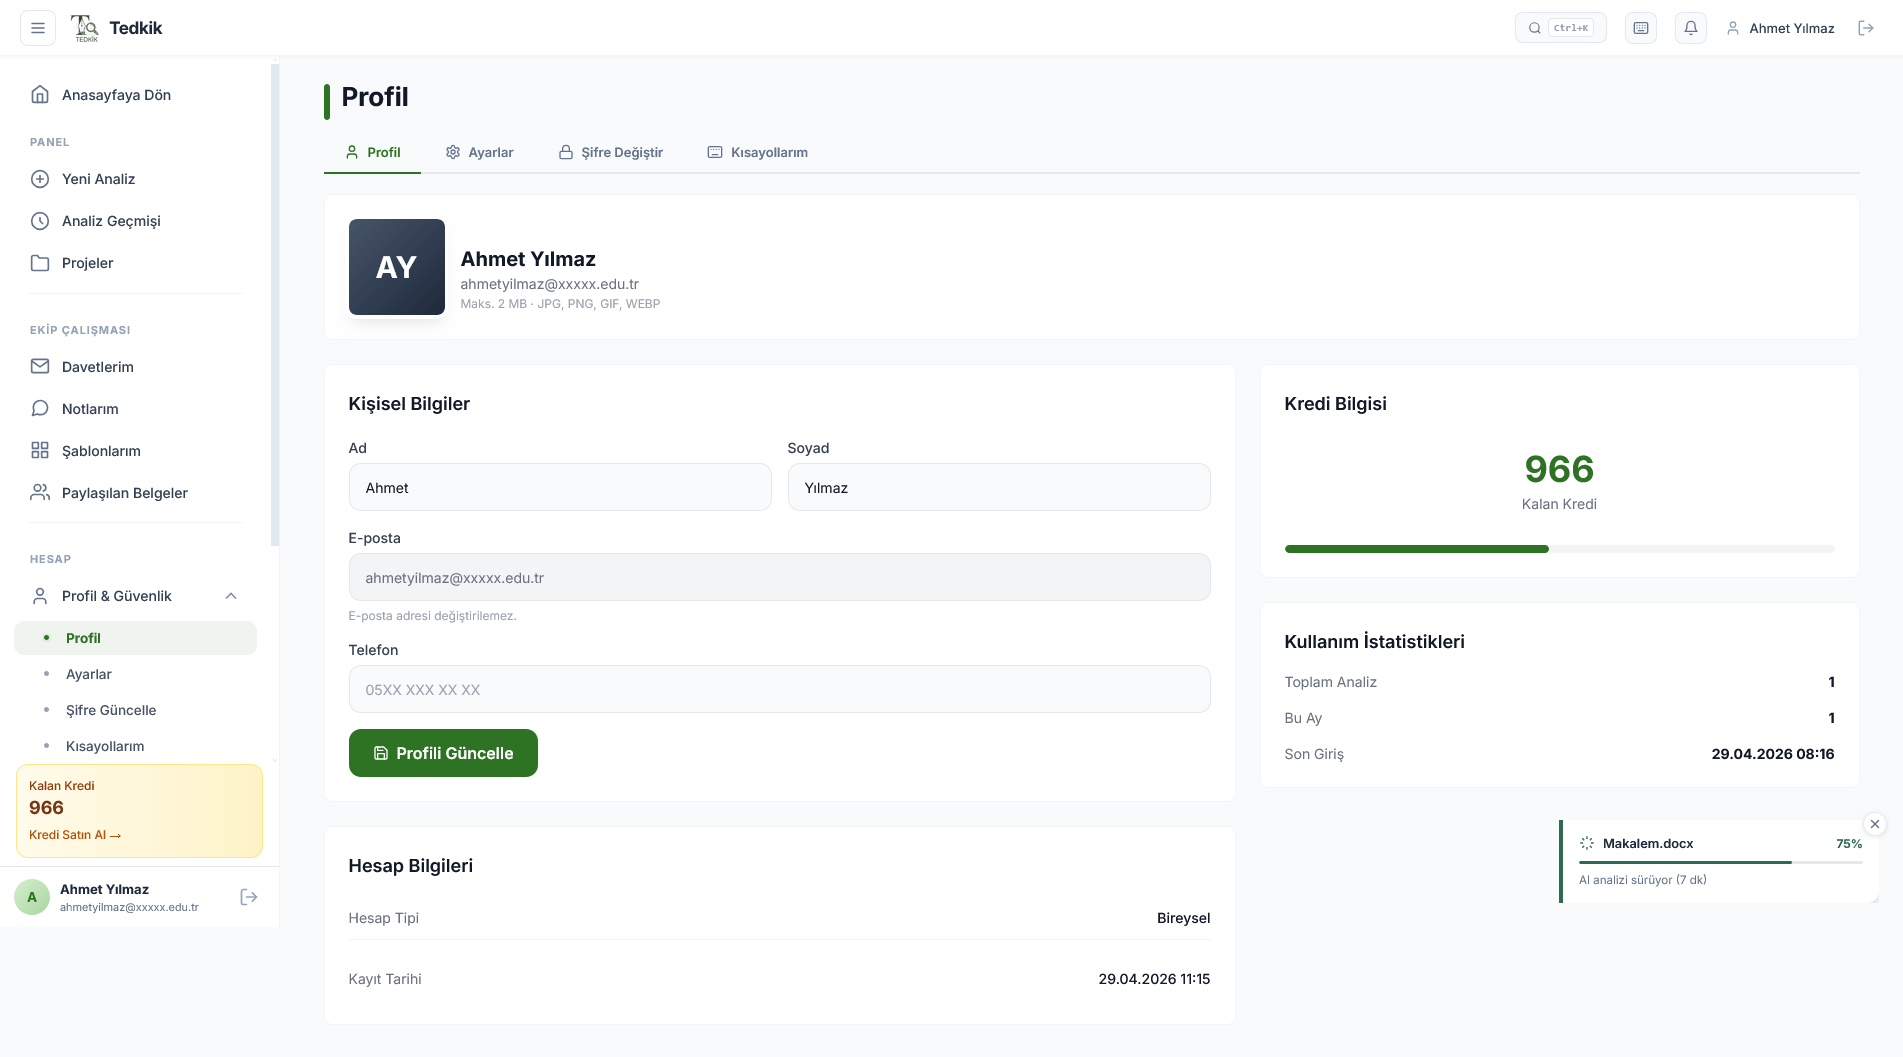Click the Paylaşılan Belgeler people icon
This screenshot has width=1903, height=1057.
pos(40,492)
